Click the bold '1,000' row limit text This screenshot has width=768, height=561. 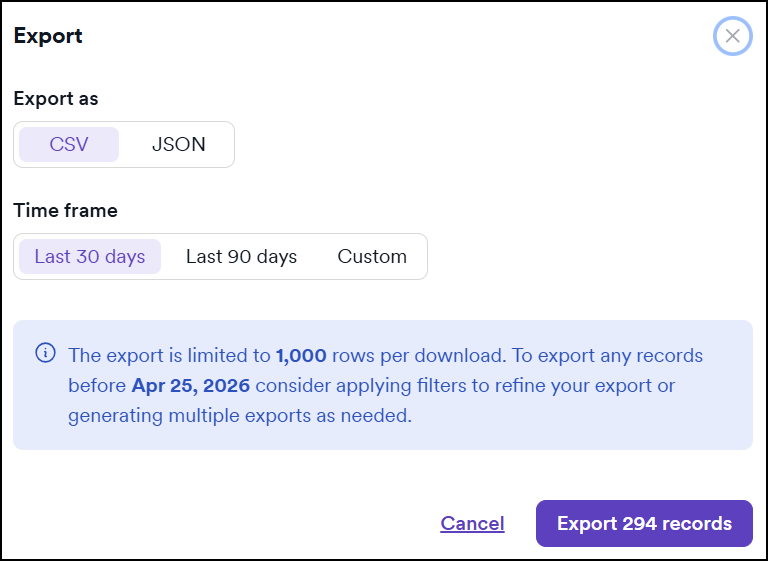pos(301,355)
